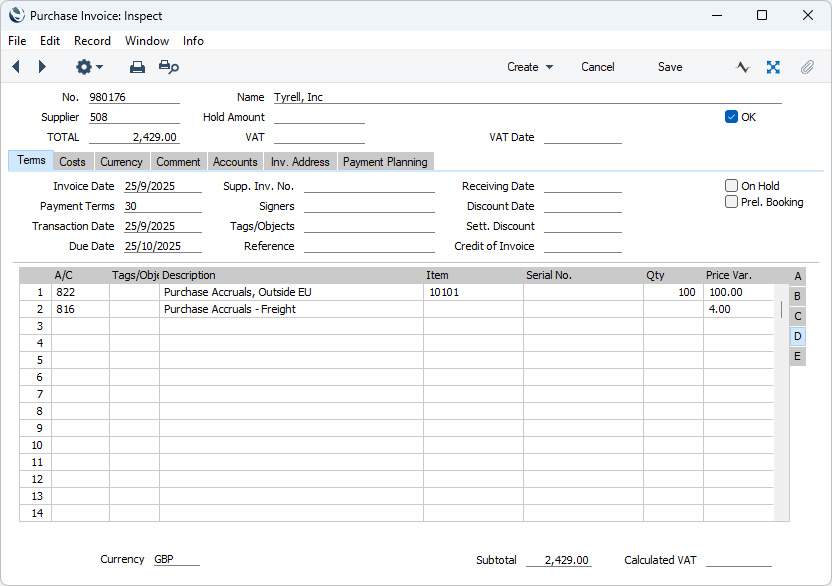Image resolution: width=832 pixels, height=586 pixels.
Task: Click the Payment Terms field
Action: (x=163, y=206)
